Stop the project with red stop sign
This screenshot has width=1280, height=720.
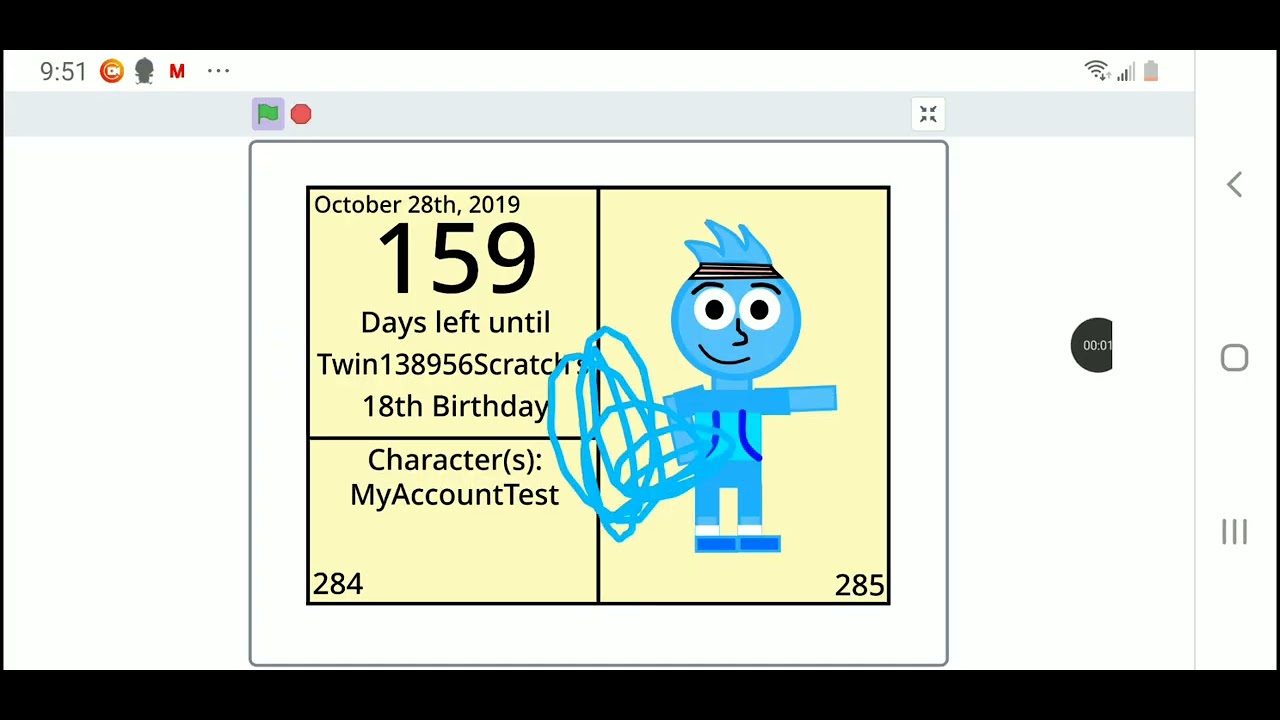(301, 115)
